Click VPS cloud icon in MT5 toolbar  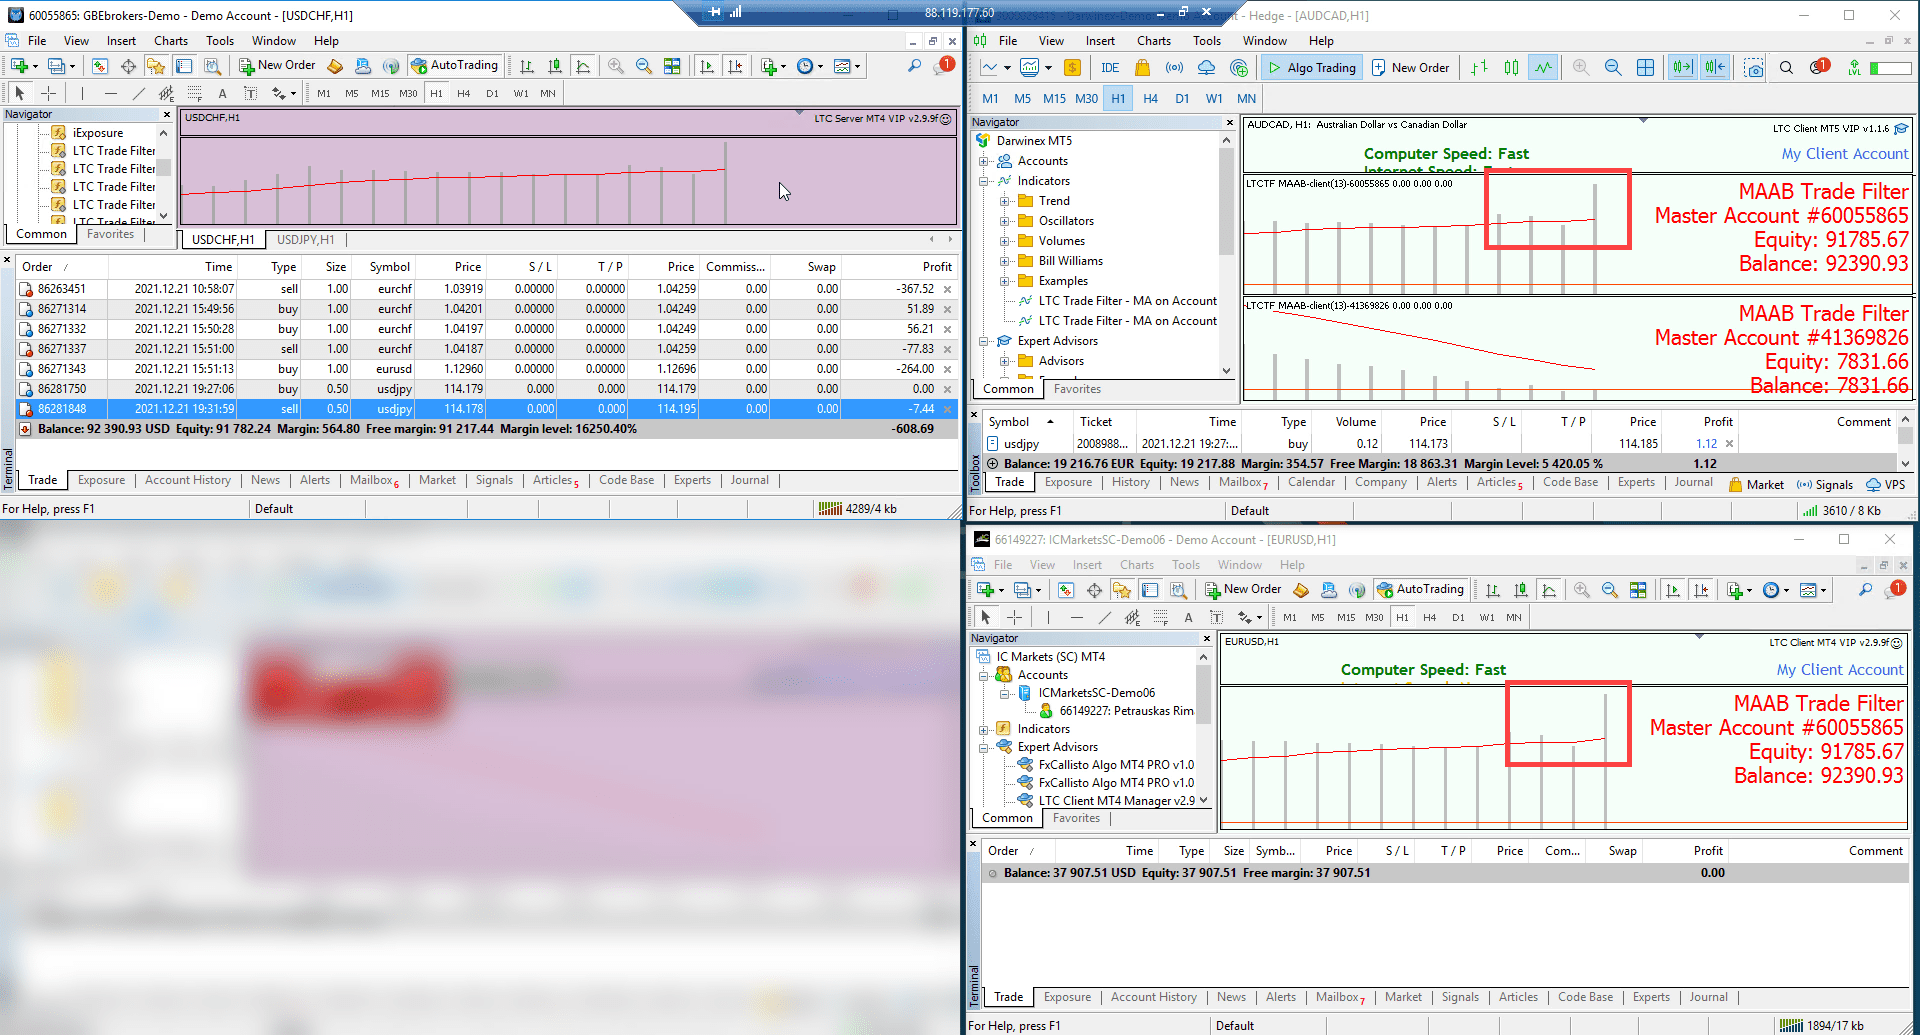[x=1207, y=68]
